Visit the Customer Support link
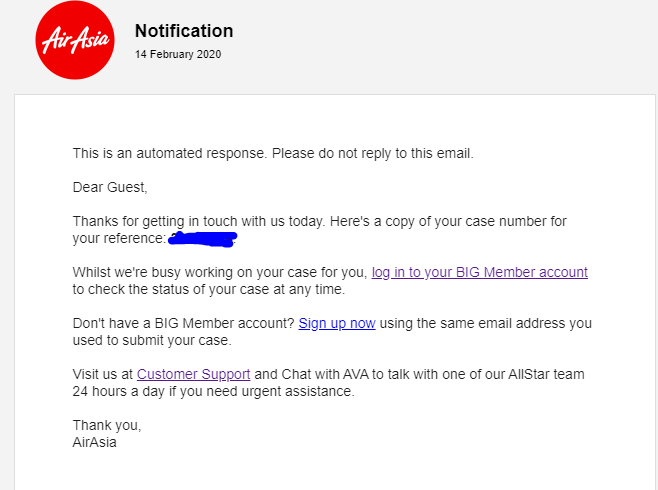658x490 pixels. 193,374
